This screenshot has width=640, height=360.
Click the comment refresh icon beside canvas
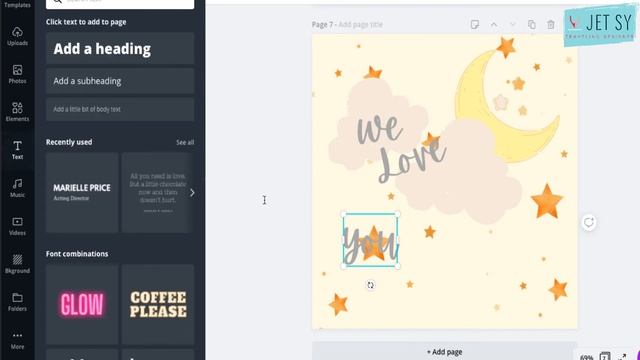point(589,222)
